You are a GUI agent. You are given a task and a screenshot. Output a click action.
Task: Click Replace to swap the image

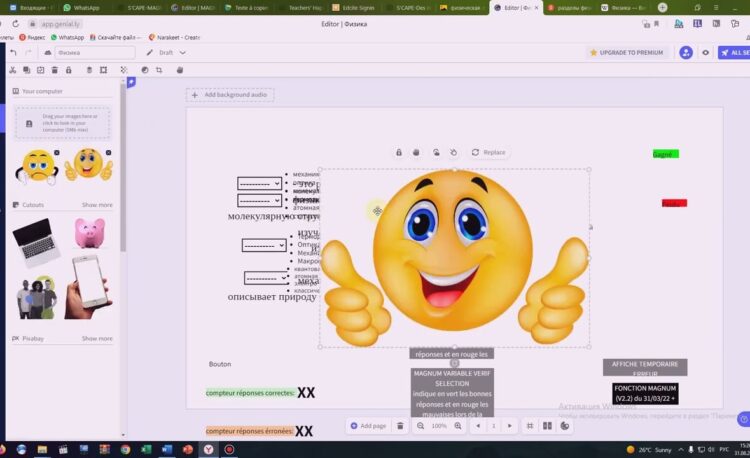[487, 152]
